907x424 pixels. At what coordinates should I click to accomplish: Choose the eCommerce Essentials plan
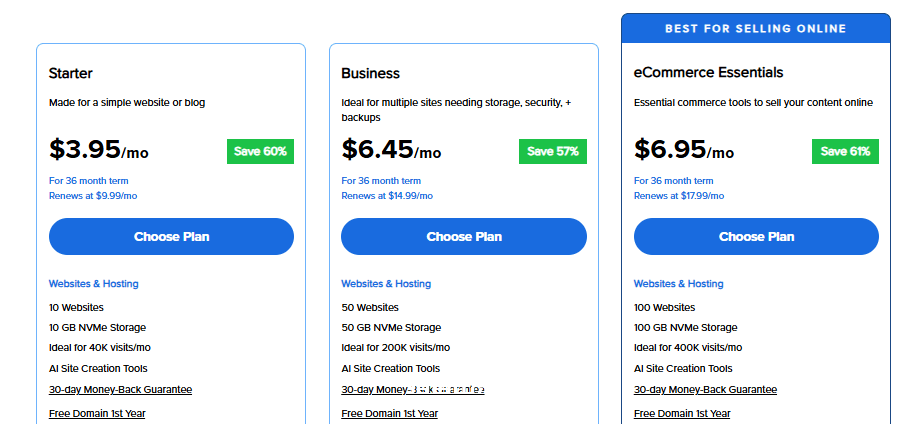tap(756, 237)
